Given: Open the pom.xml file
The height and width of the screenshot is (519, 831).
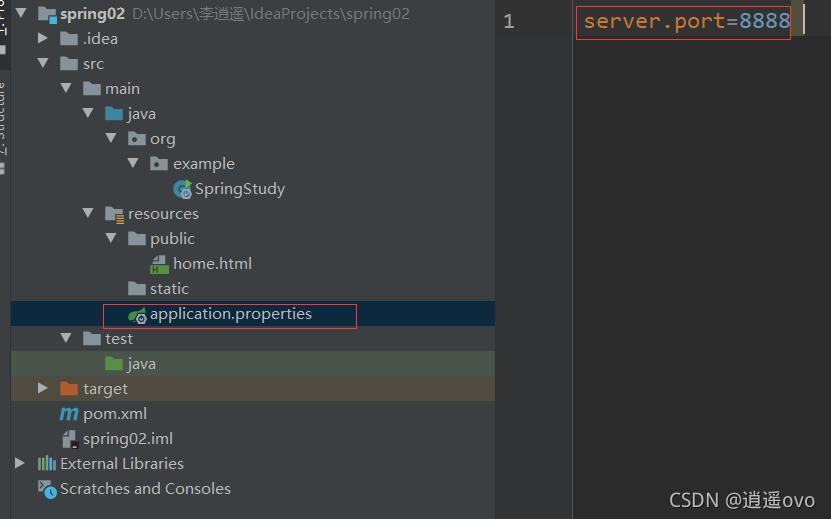Looking at the screenshot, I should click(115, 414).
